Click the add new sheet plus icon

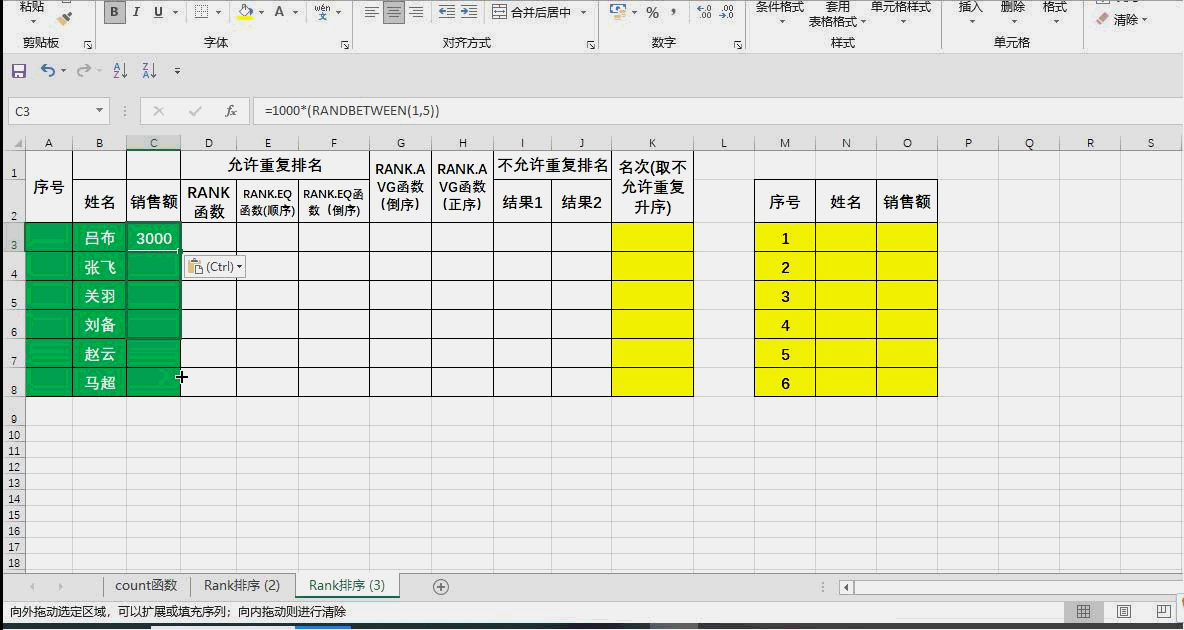(441, 586)
